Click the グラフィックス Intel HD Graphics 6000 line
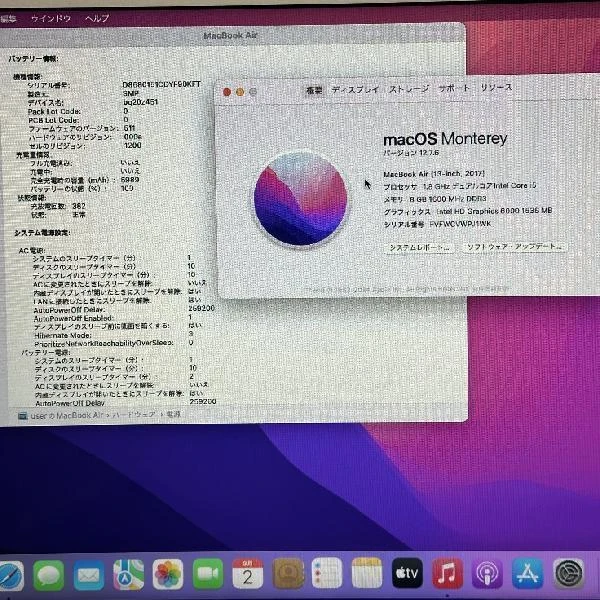Screen dimensions: 600x600 point(468,211)
